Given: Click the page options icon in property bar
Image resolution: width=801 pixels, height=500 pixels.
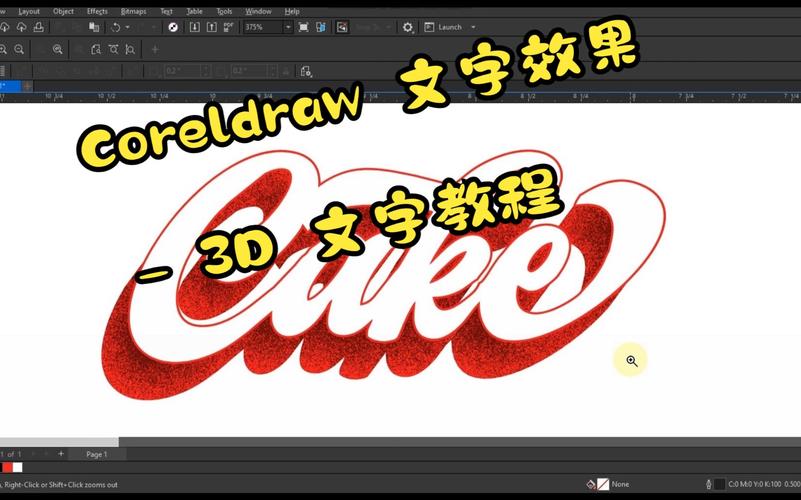Looking at the screenshot, I should click(x=305, y=72).
